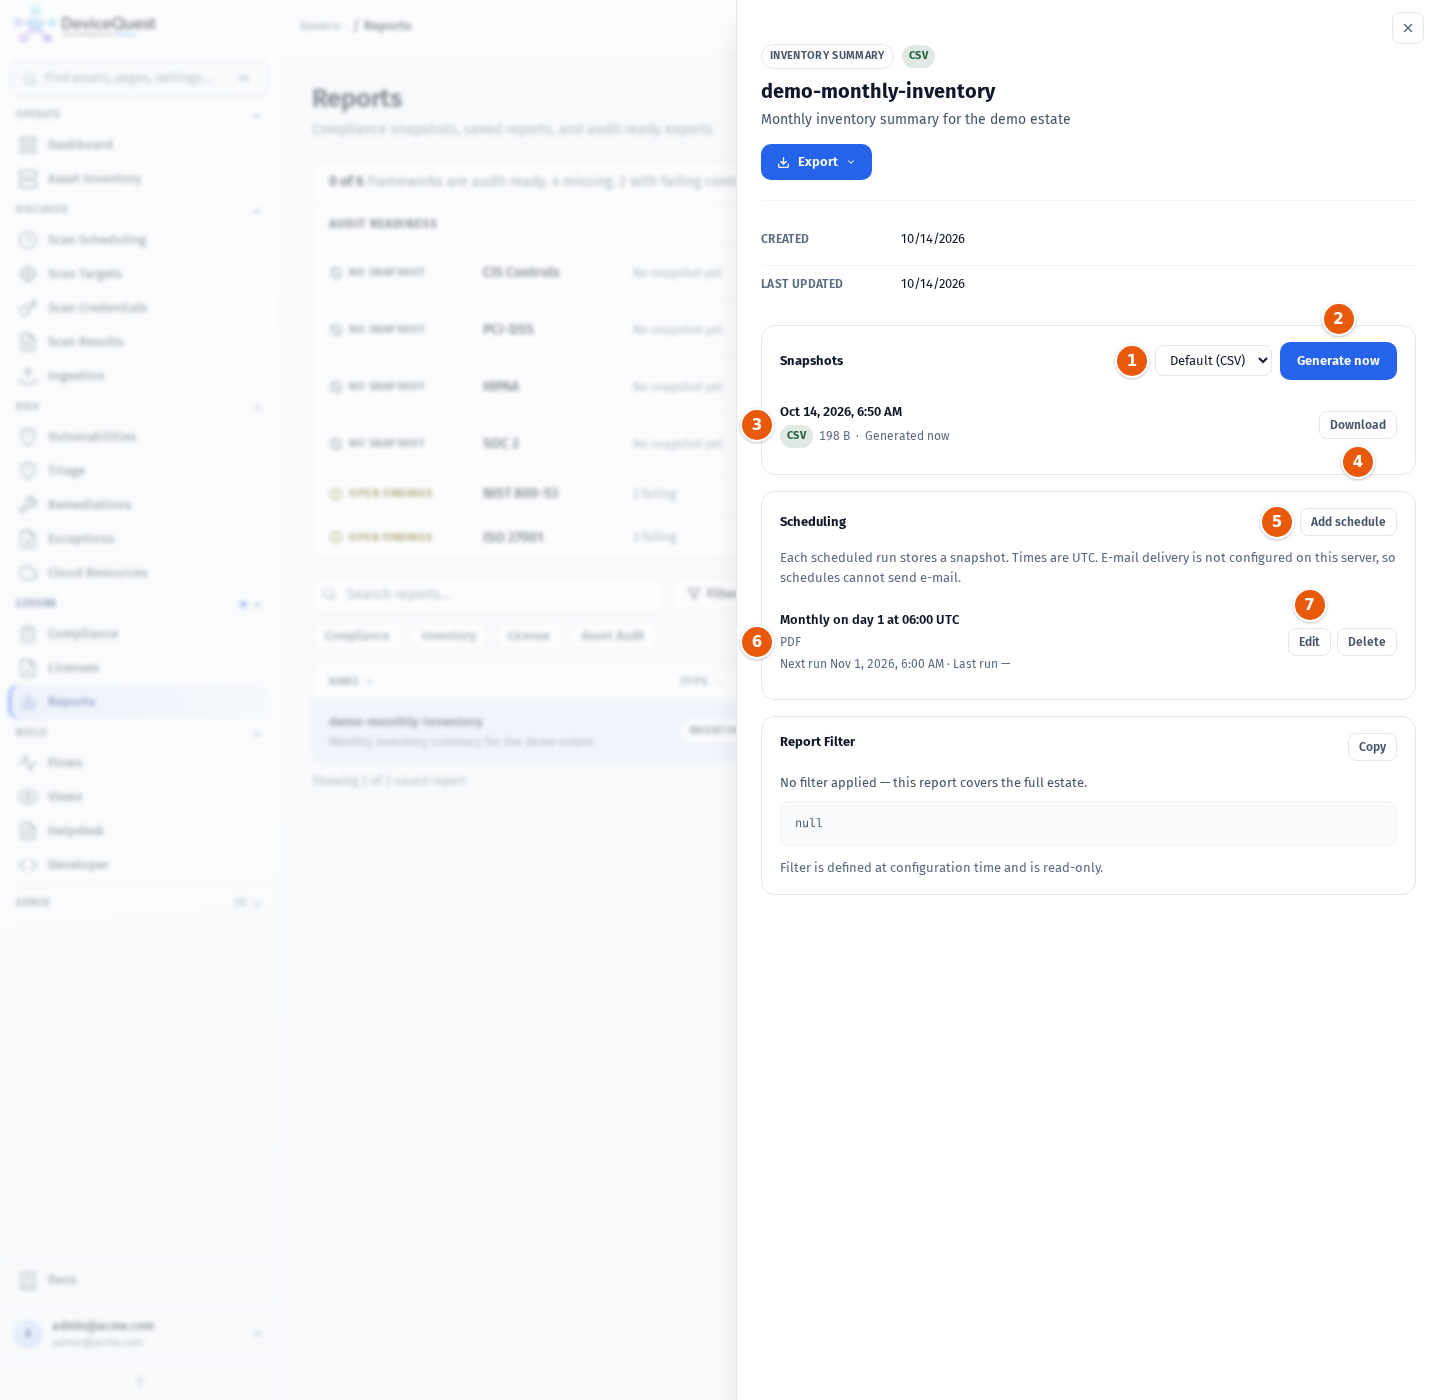This screenshot has height=1400, width=1440.
Task: Click the null filter code box
Action: point(1088,824)
